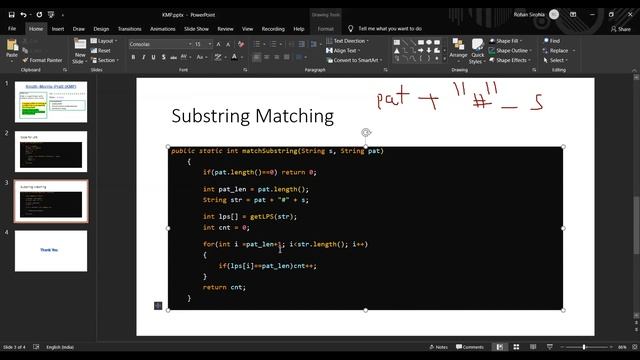Apply text highlight color
Image resolution: width=640 pixels, height=360 pixels.
tap(218, 57)
